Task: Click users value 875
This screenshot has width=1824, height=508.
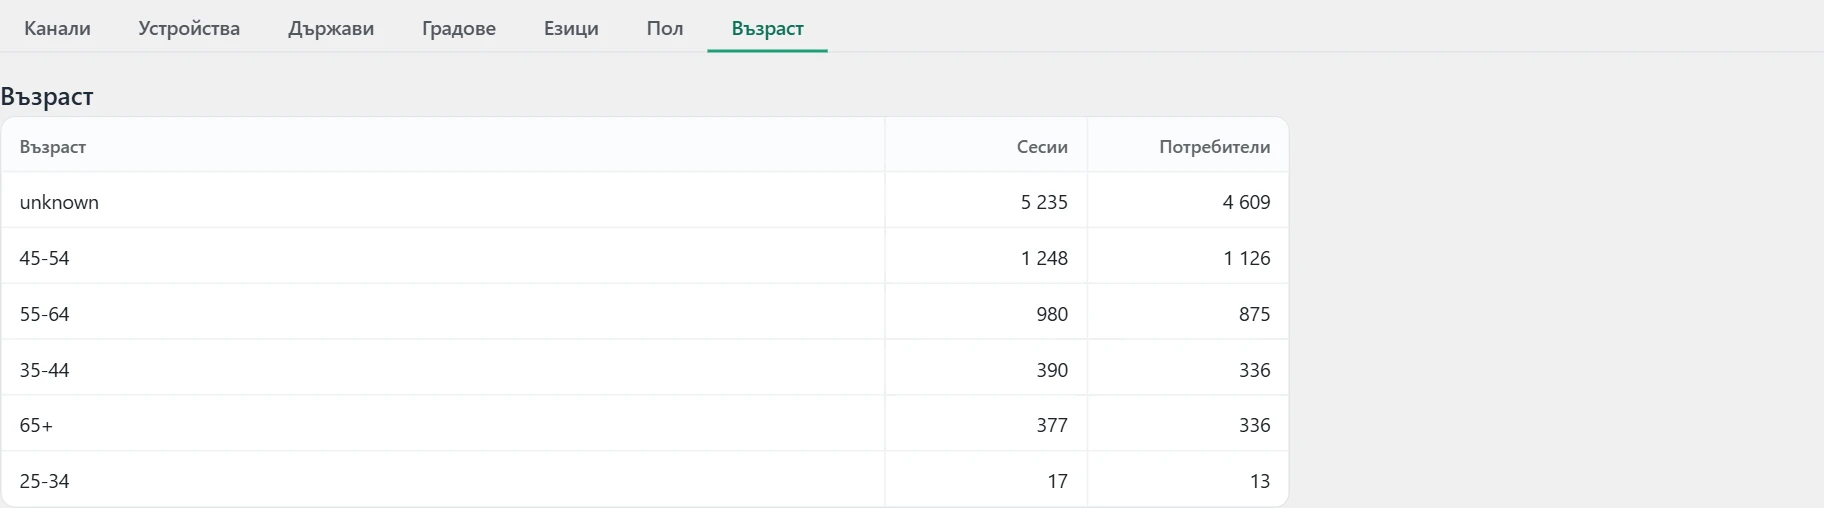Action: click(x=1254, y=314)
